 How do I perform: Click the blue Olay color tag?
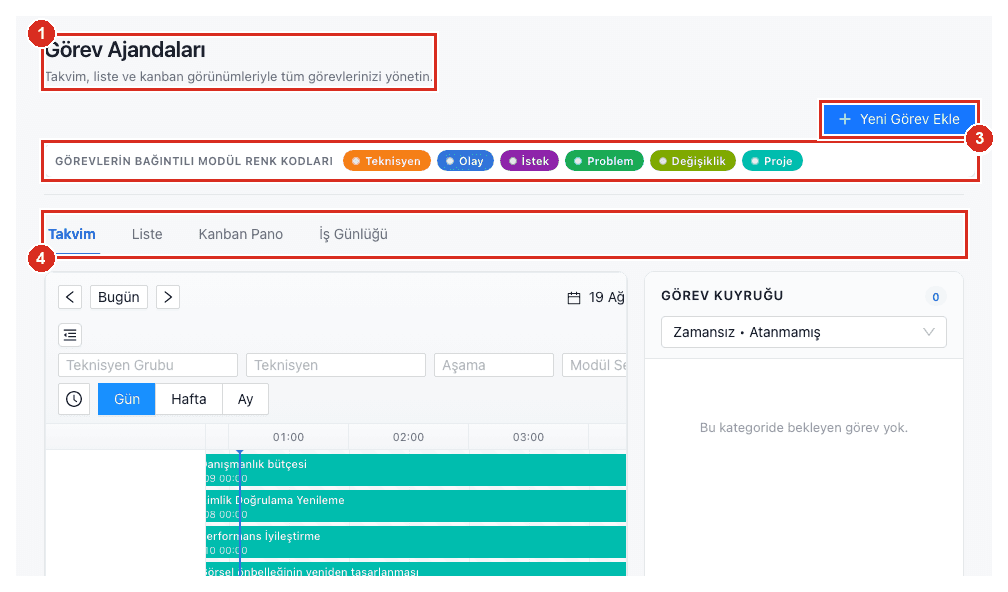pyautogui.click(x=465, y=161)
